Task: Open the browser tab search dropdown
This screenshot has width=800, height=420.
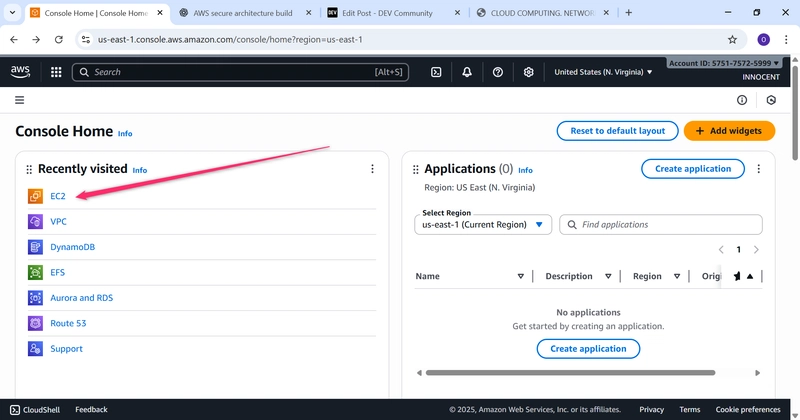Action: (x=12, y=13)
